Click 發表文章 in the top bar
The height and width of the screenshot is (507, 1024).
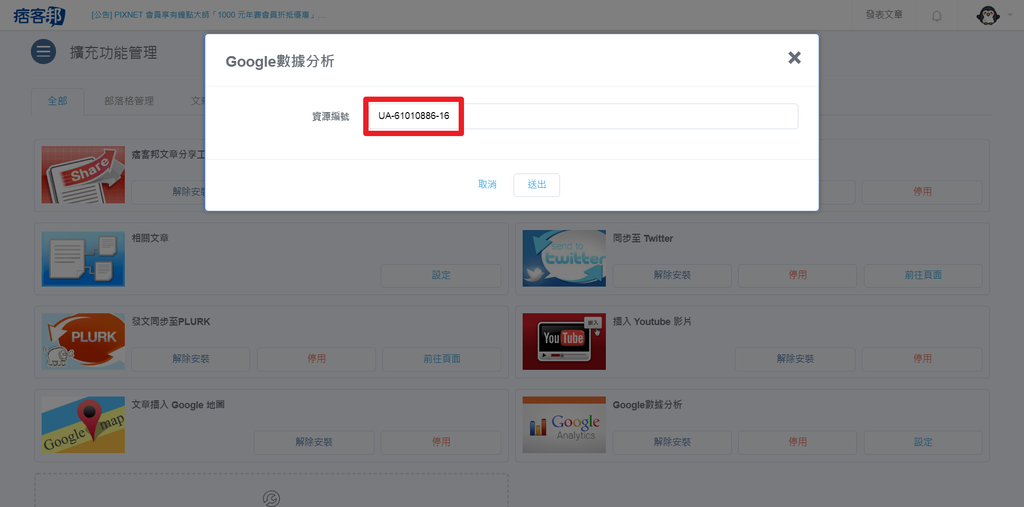point(884,15)
